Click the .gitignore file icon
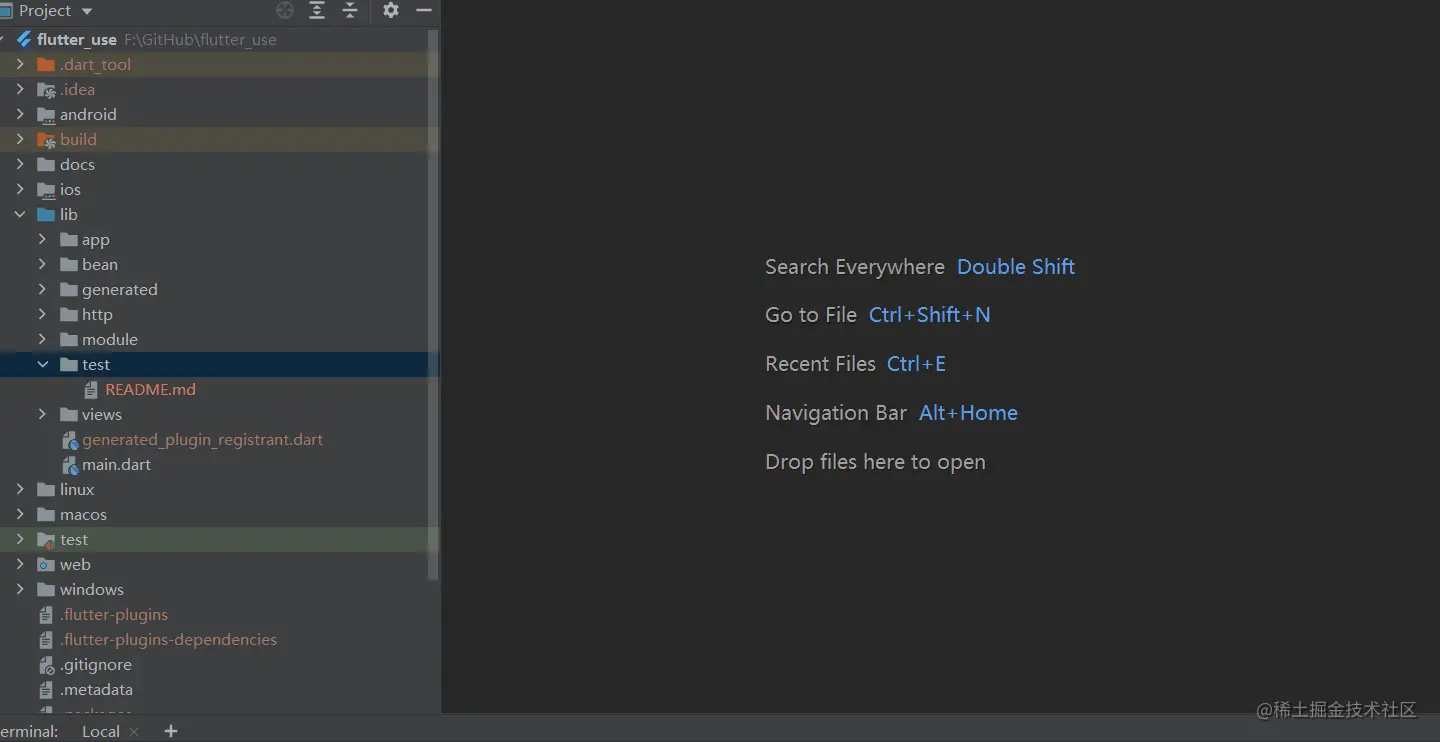1440x742 pixels. tap(46, 665)
